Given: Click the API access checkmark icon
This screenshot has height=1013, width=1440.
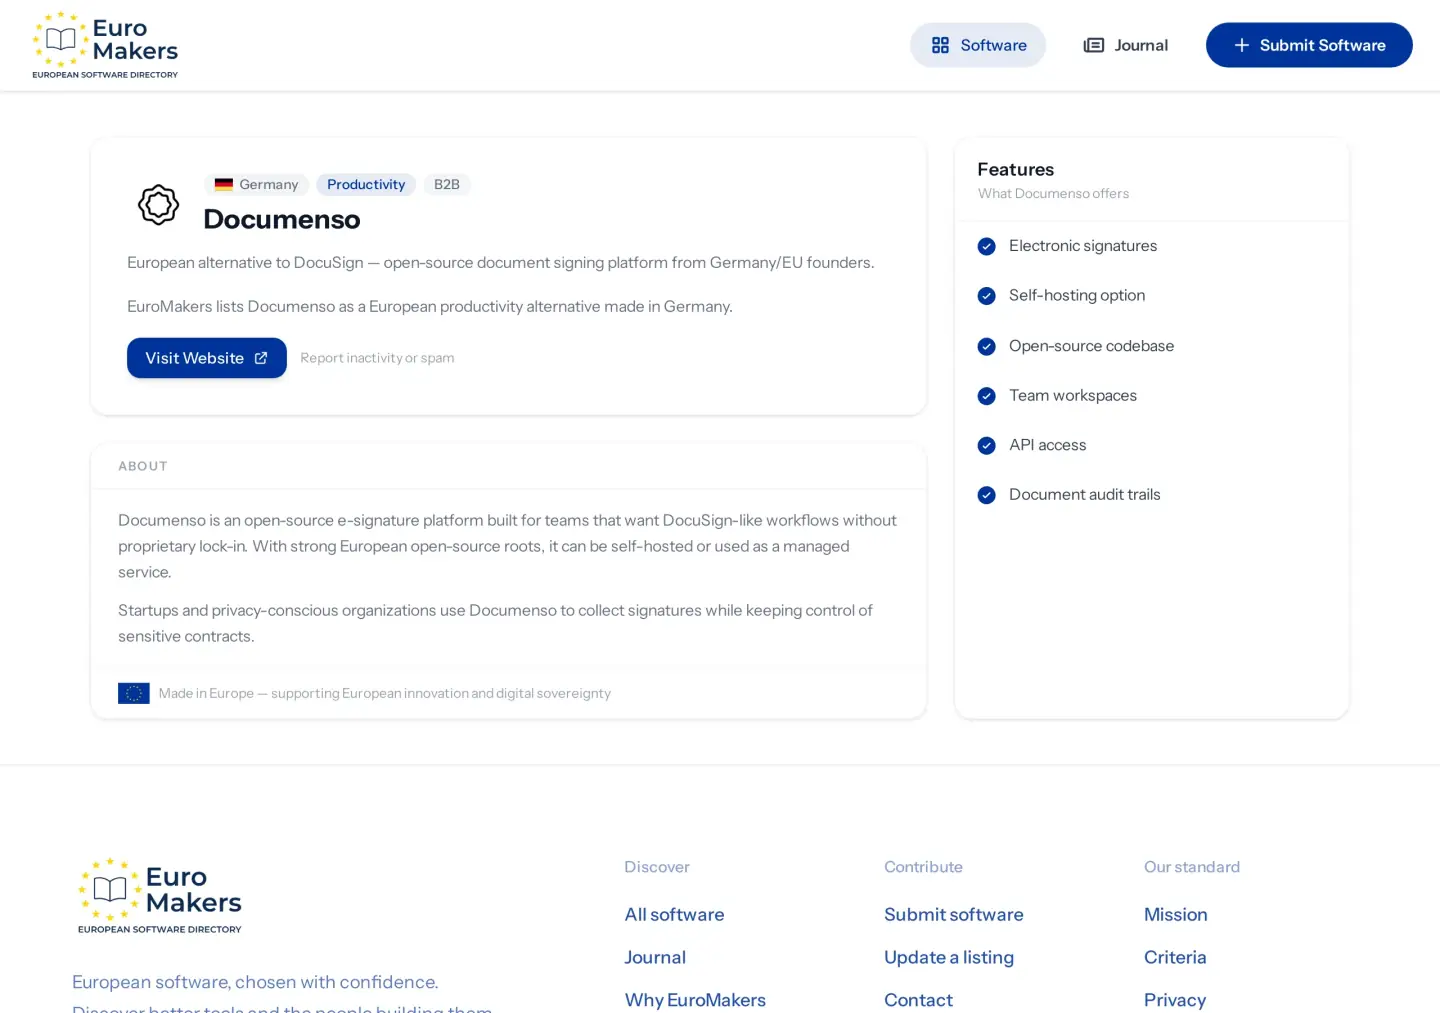Looking at the screenshot, I should pos(986,445).
